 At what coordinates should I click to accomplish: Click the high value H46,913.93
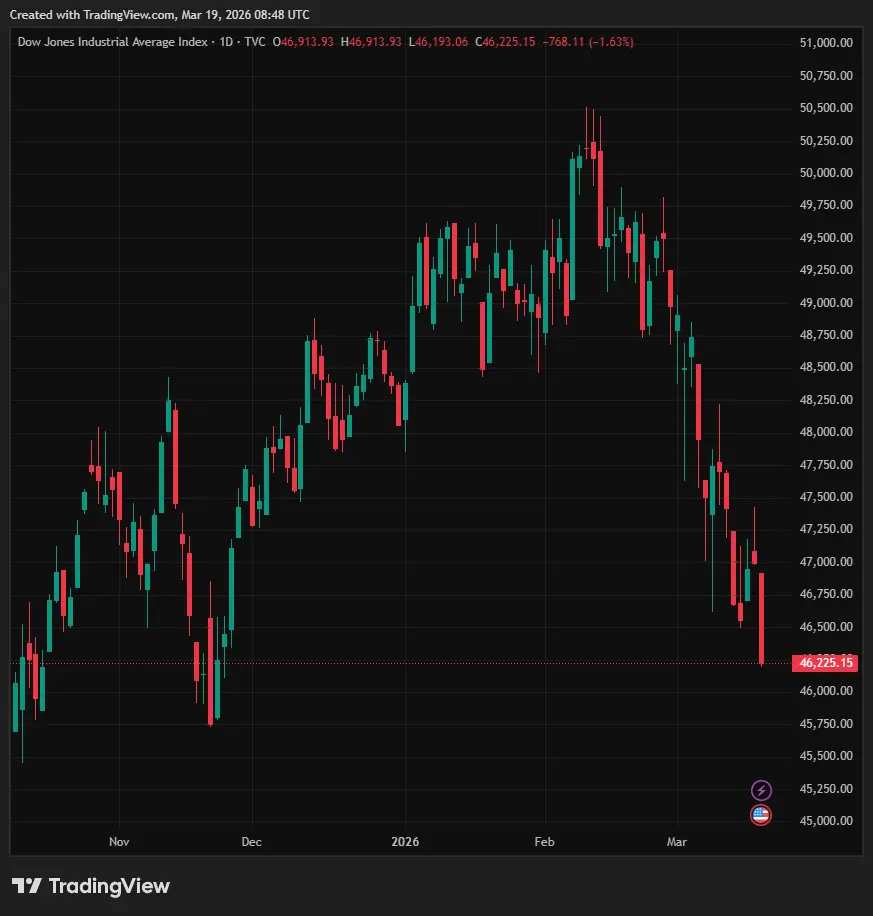[x=371, y=42]
